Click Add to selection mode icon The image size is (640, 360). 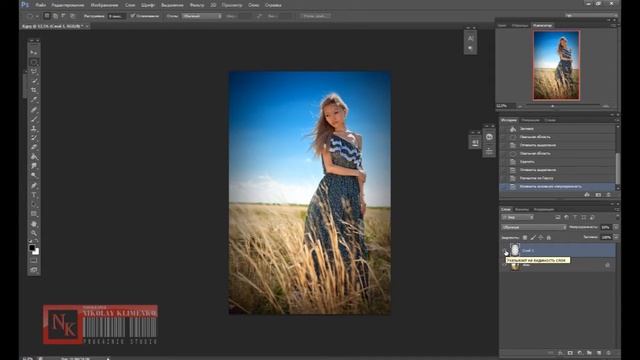tap(55, 16)
